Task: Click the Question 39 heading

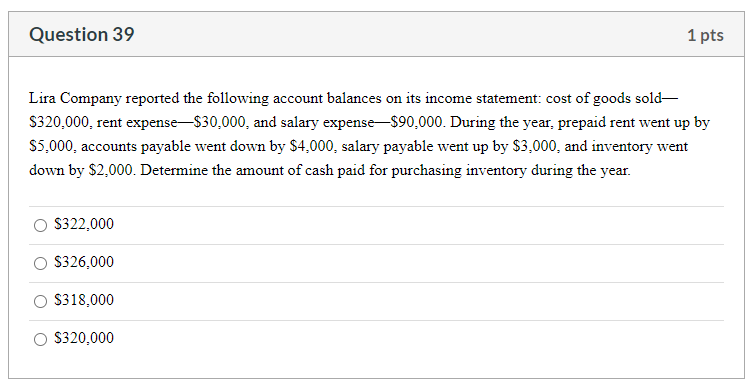Action: coord(81,35)
